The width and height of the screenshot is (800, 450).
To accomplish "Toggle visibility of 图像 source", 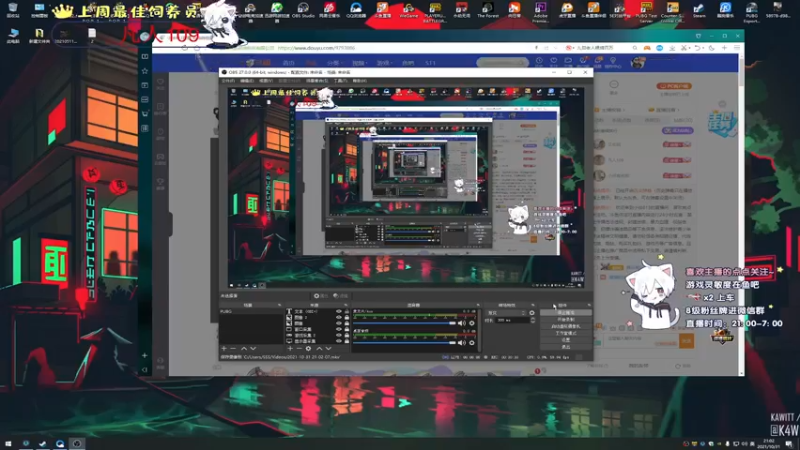I will (x=339, y=323).
